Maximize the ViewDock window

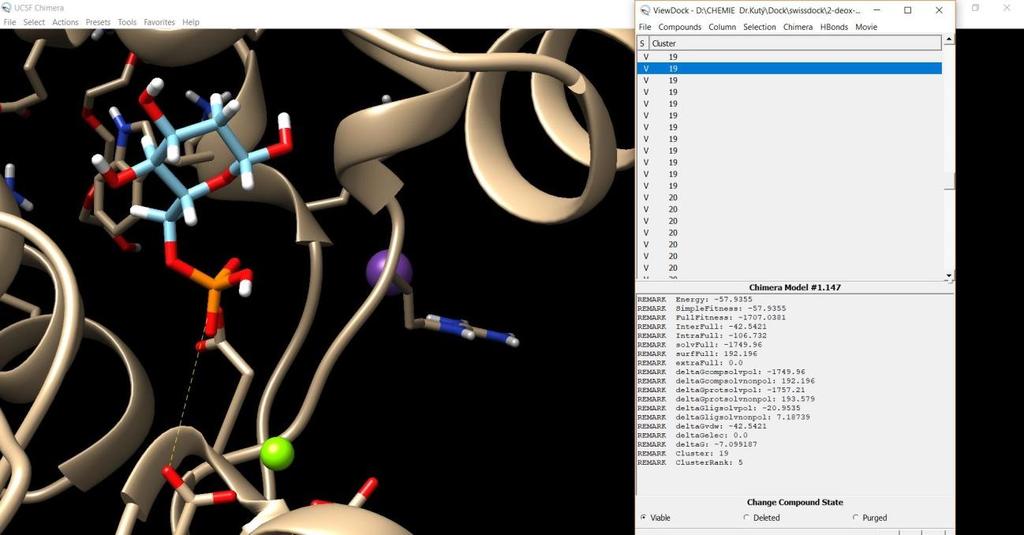908,10
